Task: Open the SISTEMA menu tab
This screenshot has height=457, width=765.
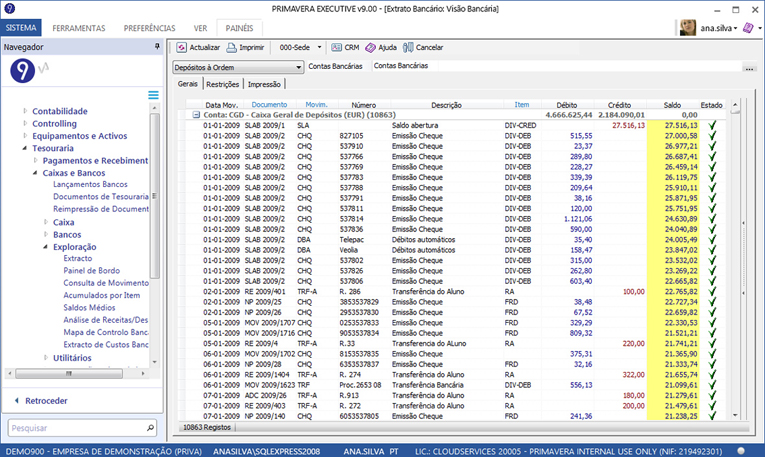Action: [21, 28]
